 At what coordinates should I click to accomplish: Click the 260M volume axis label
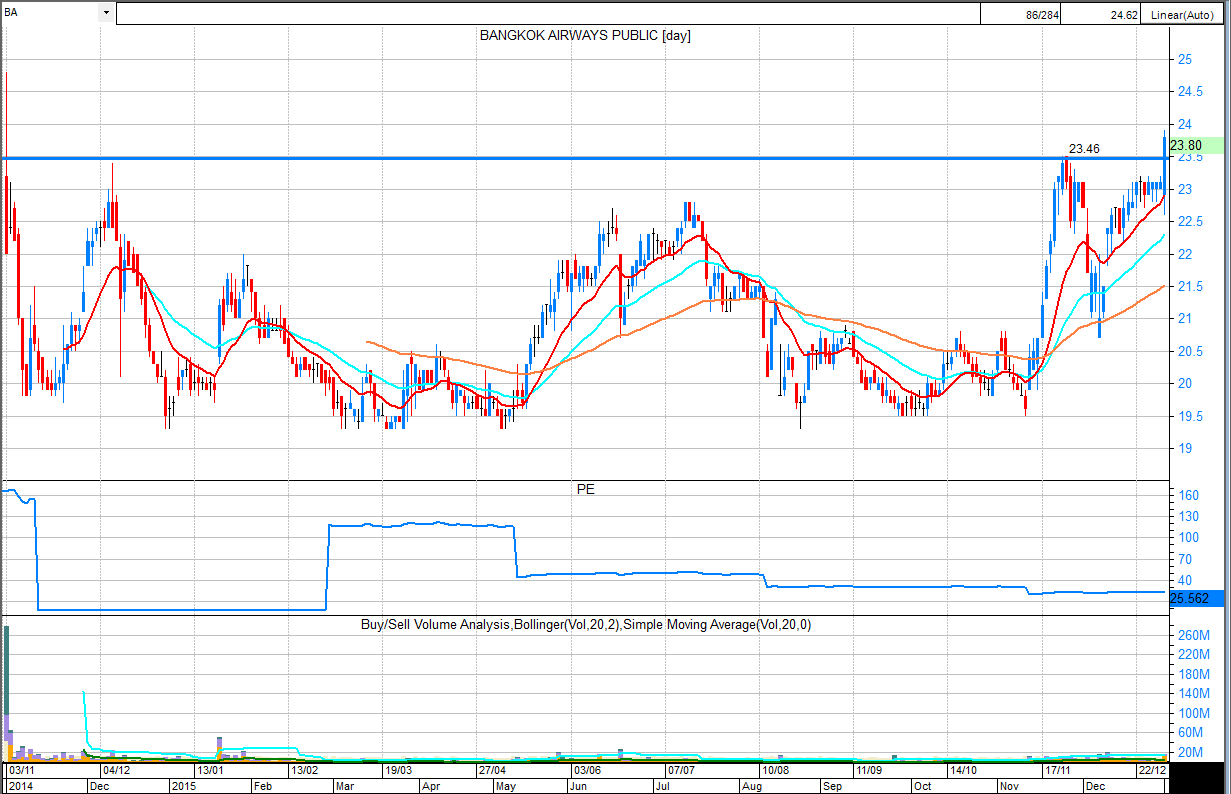[x=1192, y=635]
